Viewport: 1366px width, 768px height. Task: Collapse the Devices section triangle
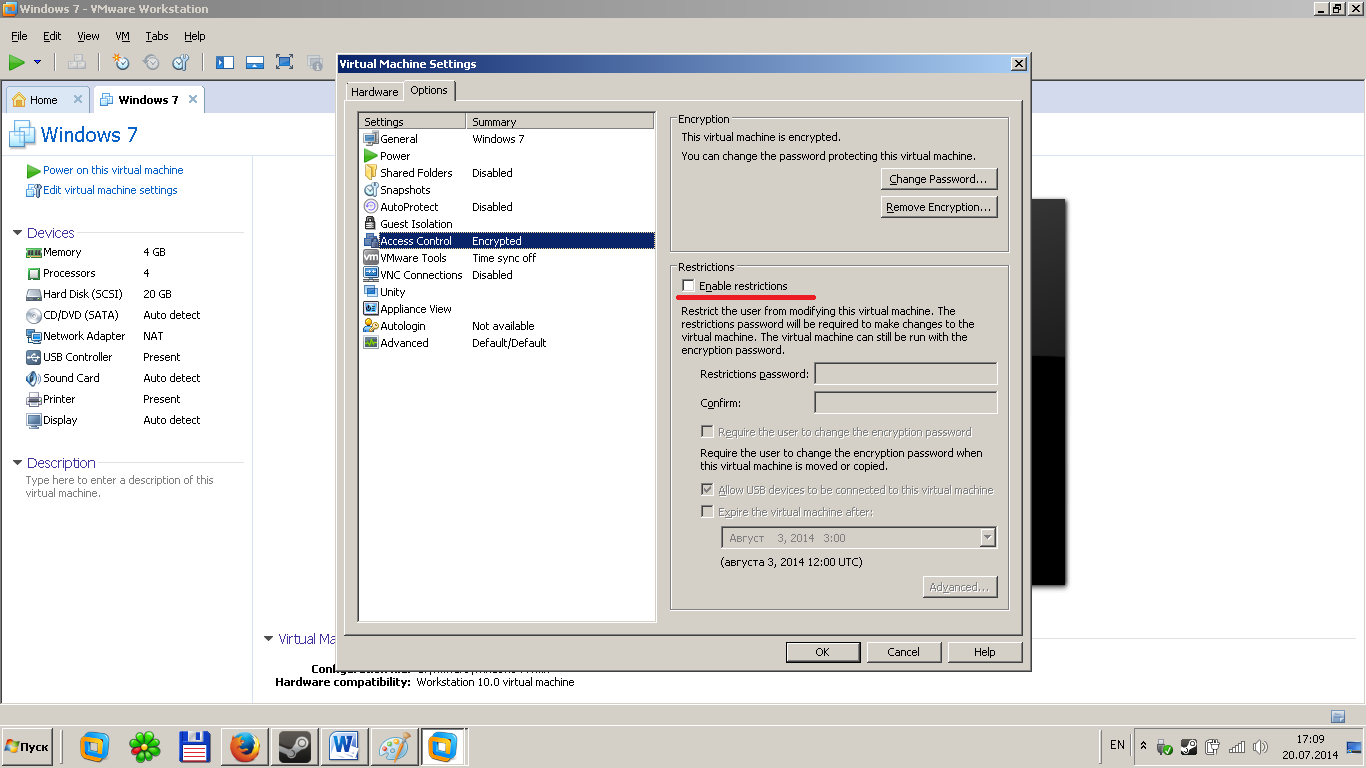point(17,233)
